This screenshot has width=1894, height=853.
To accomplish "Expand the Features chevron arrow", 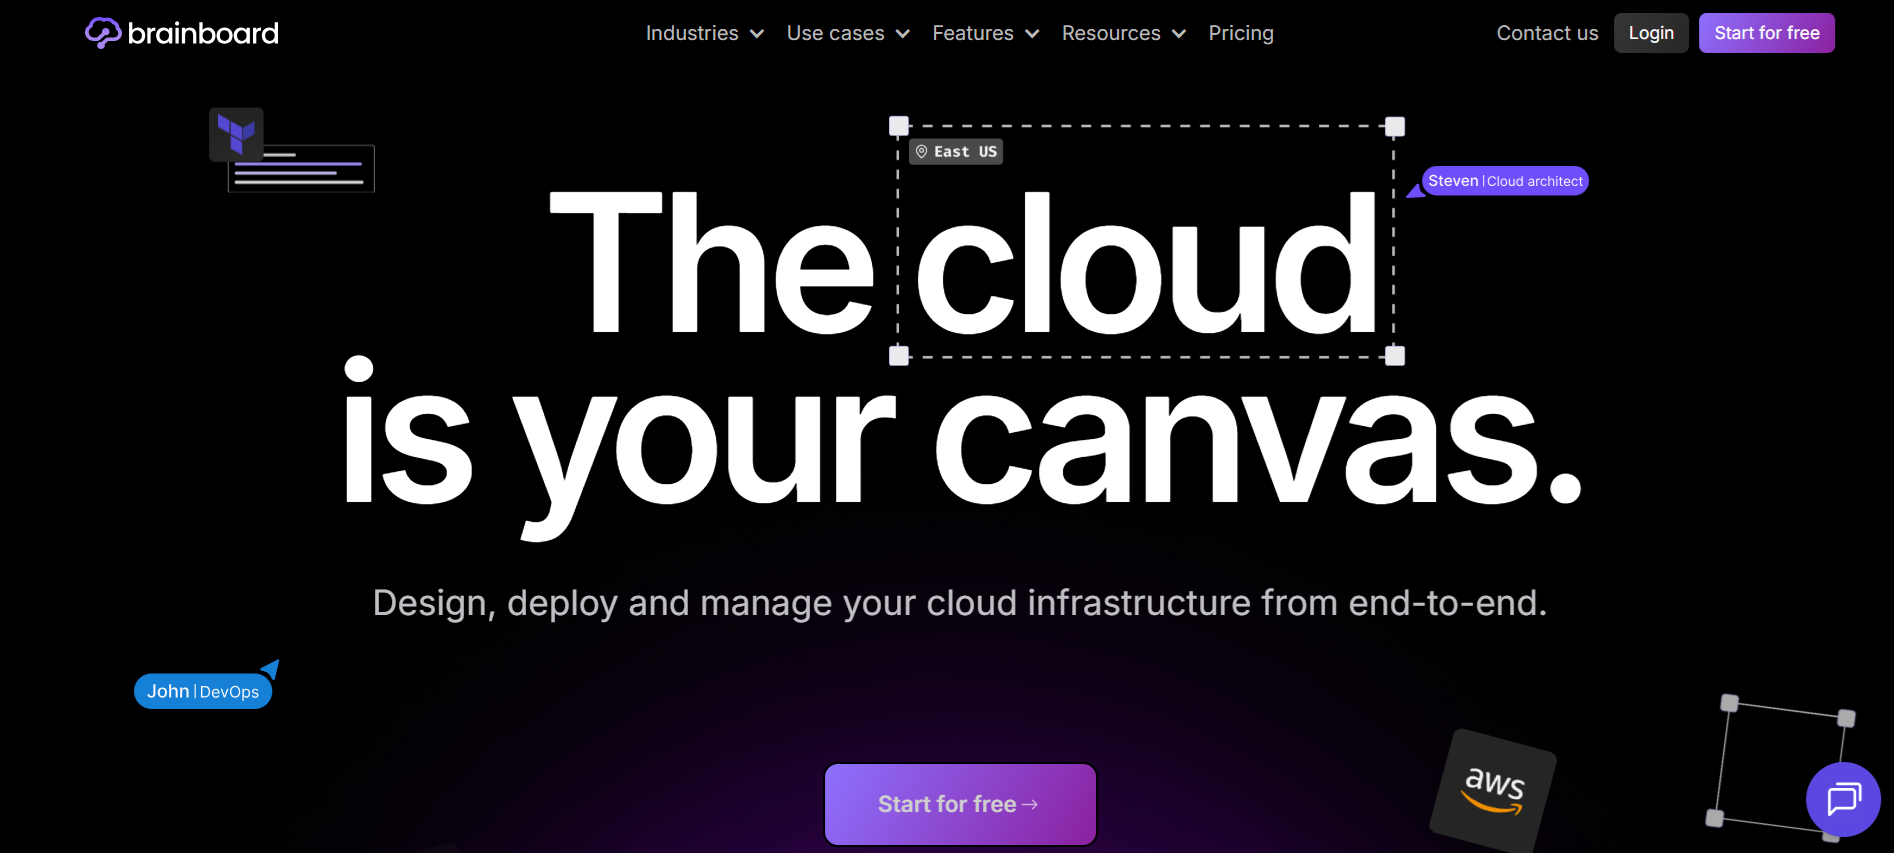I will point(1033,34).
